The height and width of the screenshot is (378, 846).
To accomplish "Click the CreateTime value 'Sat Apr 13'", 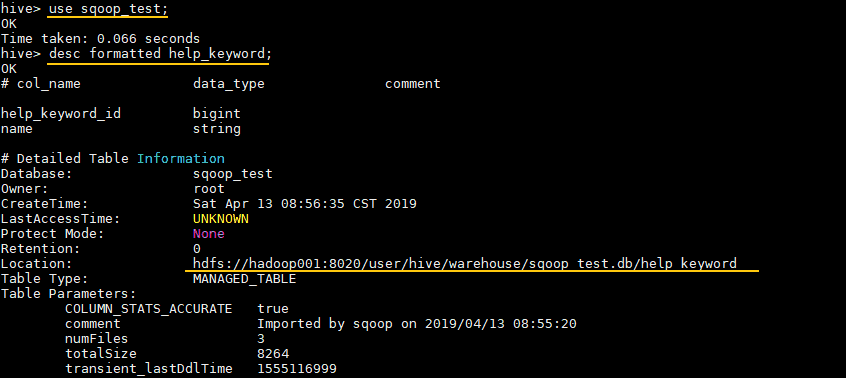I will point(233,204).
